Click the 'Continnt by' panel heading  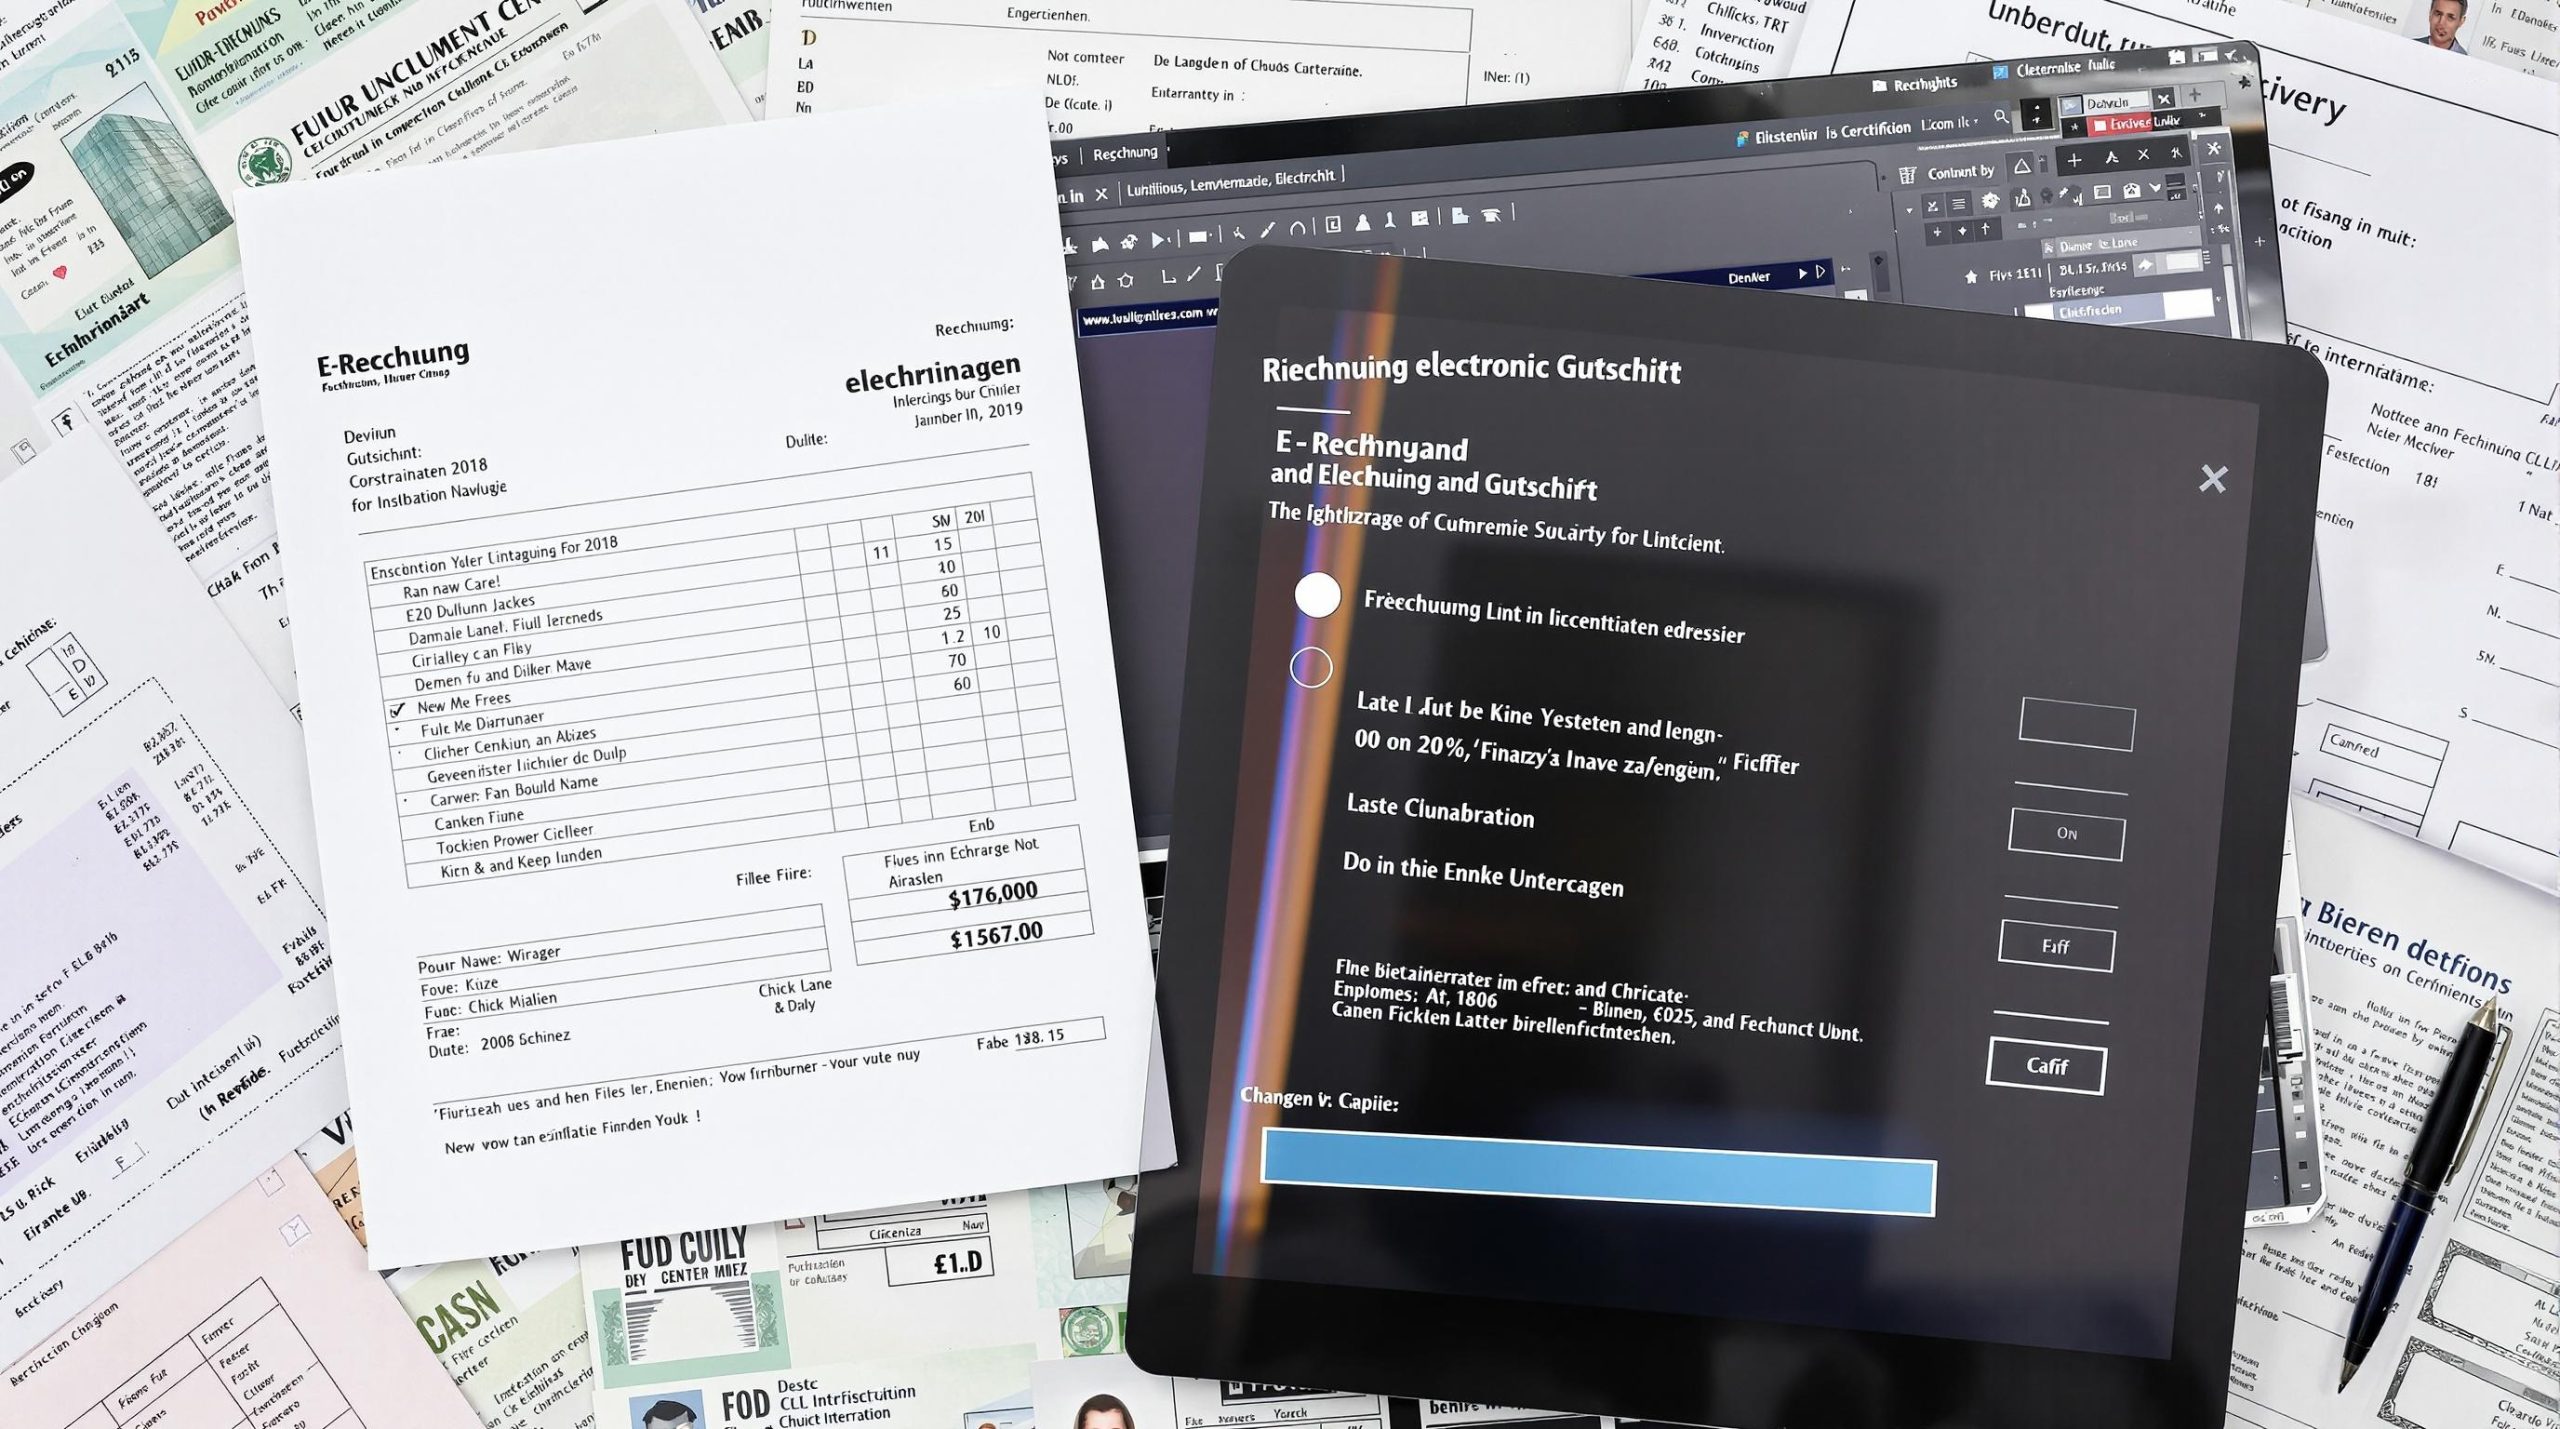tap(1961, 173)
